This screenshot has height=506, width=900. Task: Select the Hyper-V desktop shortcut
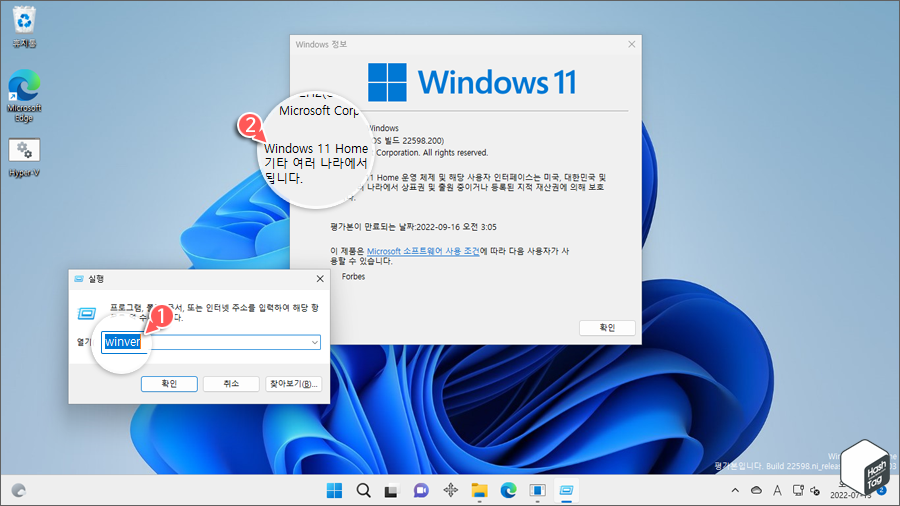[24, 158]
